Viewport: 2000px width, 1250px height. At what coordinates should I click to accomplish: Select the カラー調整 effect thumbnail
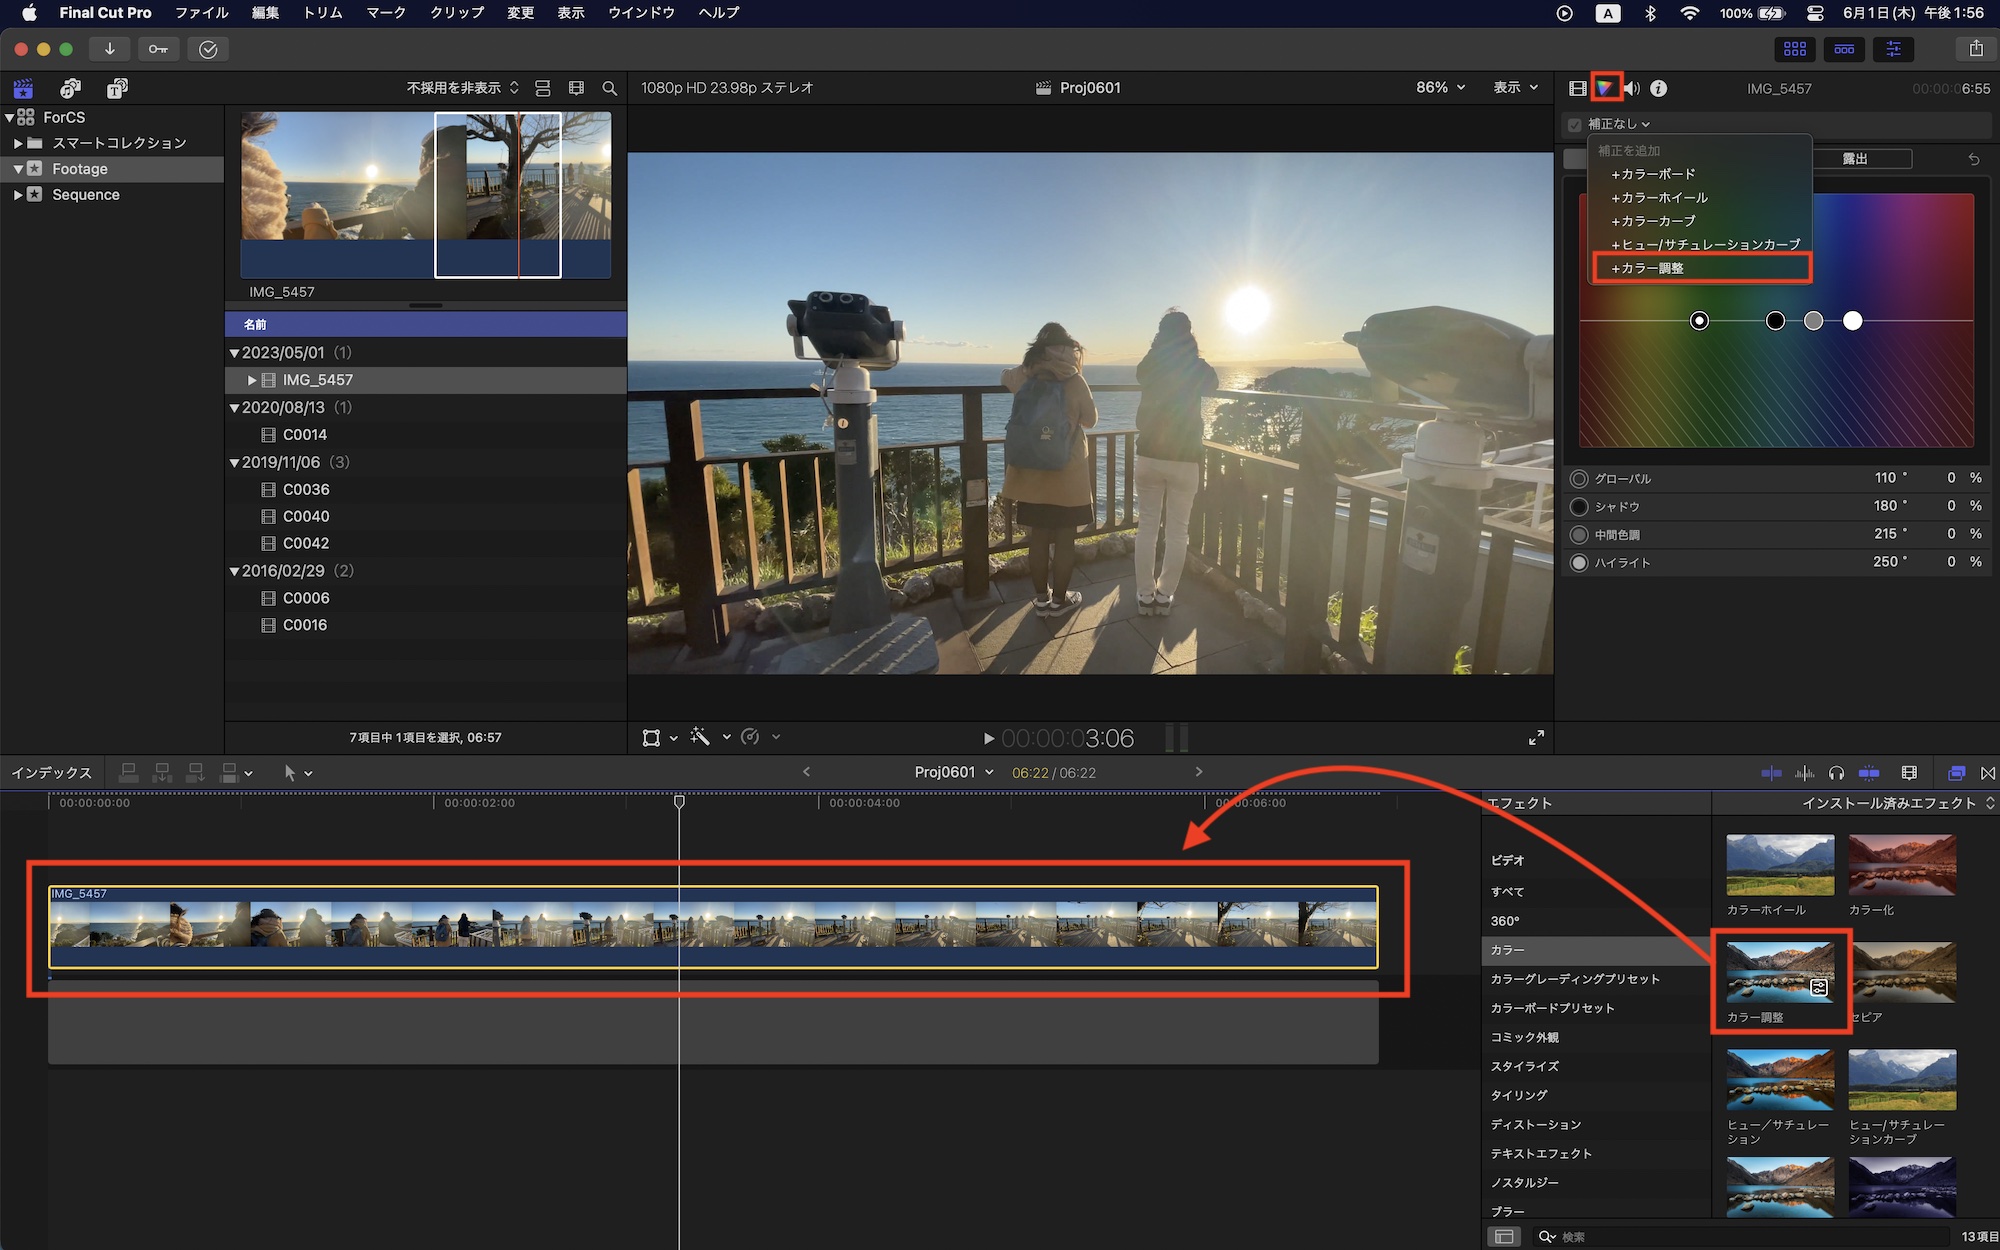[1780, 972]
